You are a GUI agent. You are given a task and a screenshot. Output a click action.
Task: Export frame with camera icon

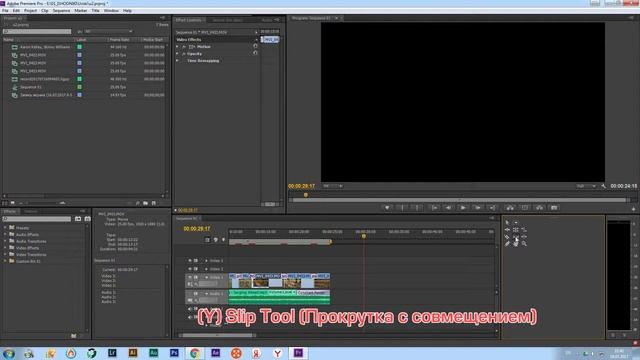coord(554,208)
